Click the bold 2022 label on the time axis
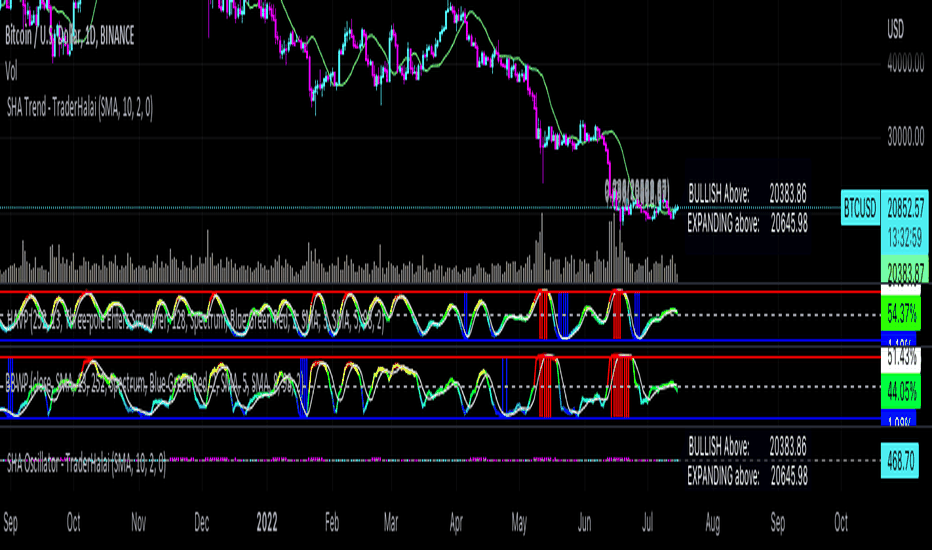The image size is (932, 550). [267, 523]
